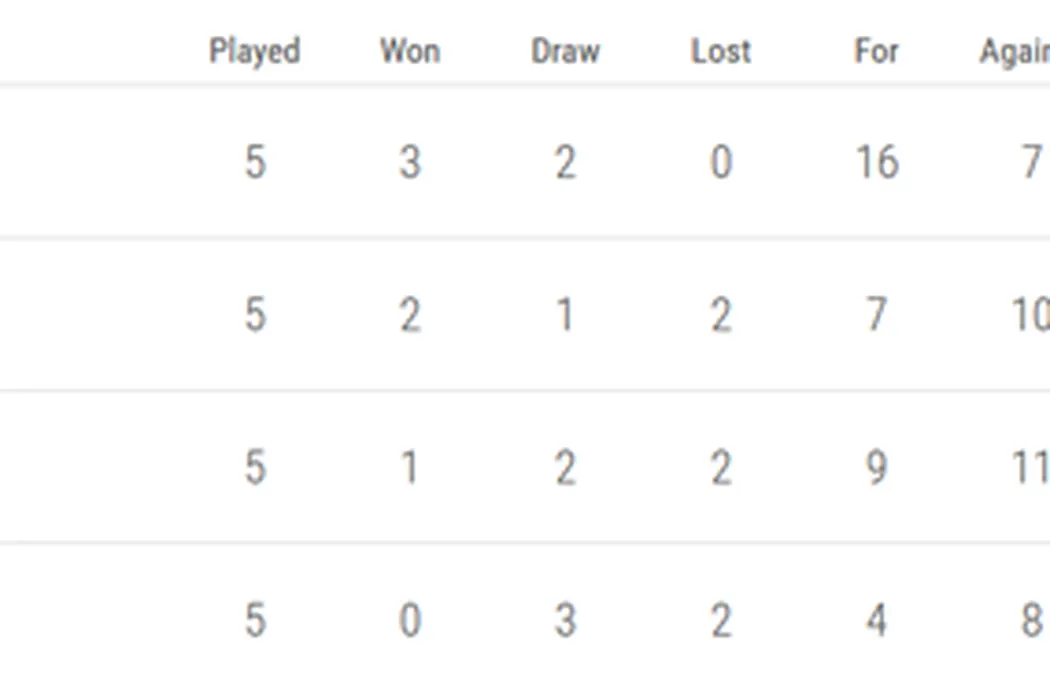
Task: Select second row's Draw value of 1
Action: (x=565, y=315)
